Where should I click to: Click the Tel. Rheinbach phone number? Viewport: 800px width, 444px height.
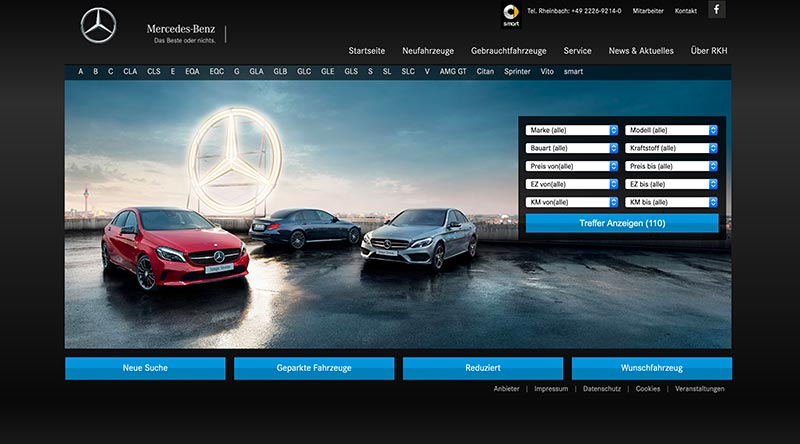574,11
